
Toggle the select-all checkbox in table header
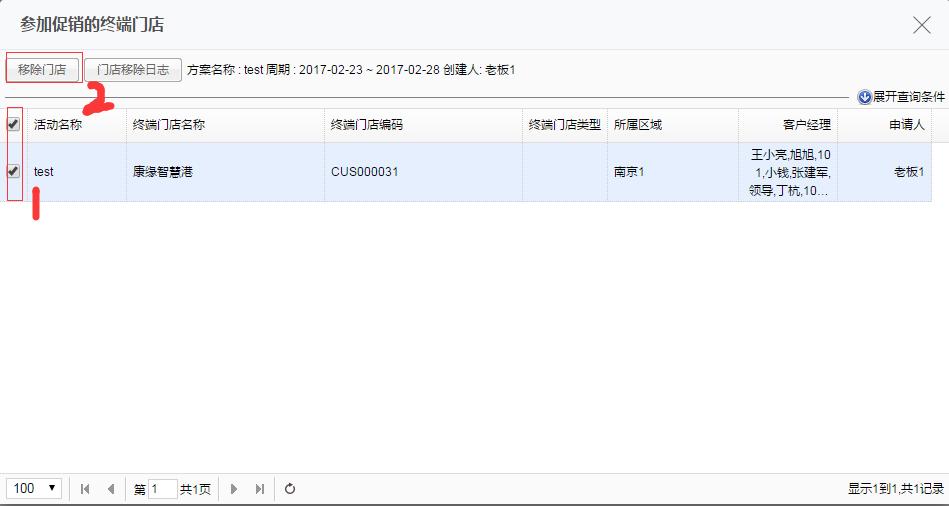[13, 125]
